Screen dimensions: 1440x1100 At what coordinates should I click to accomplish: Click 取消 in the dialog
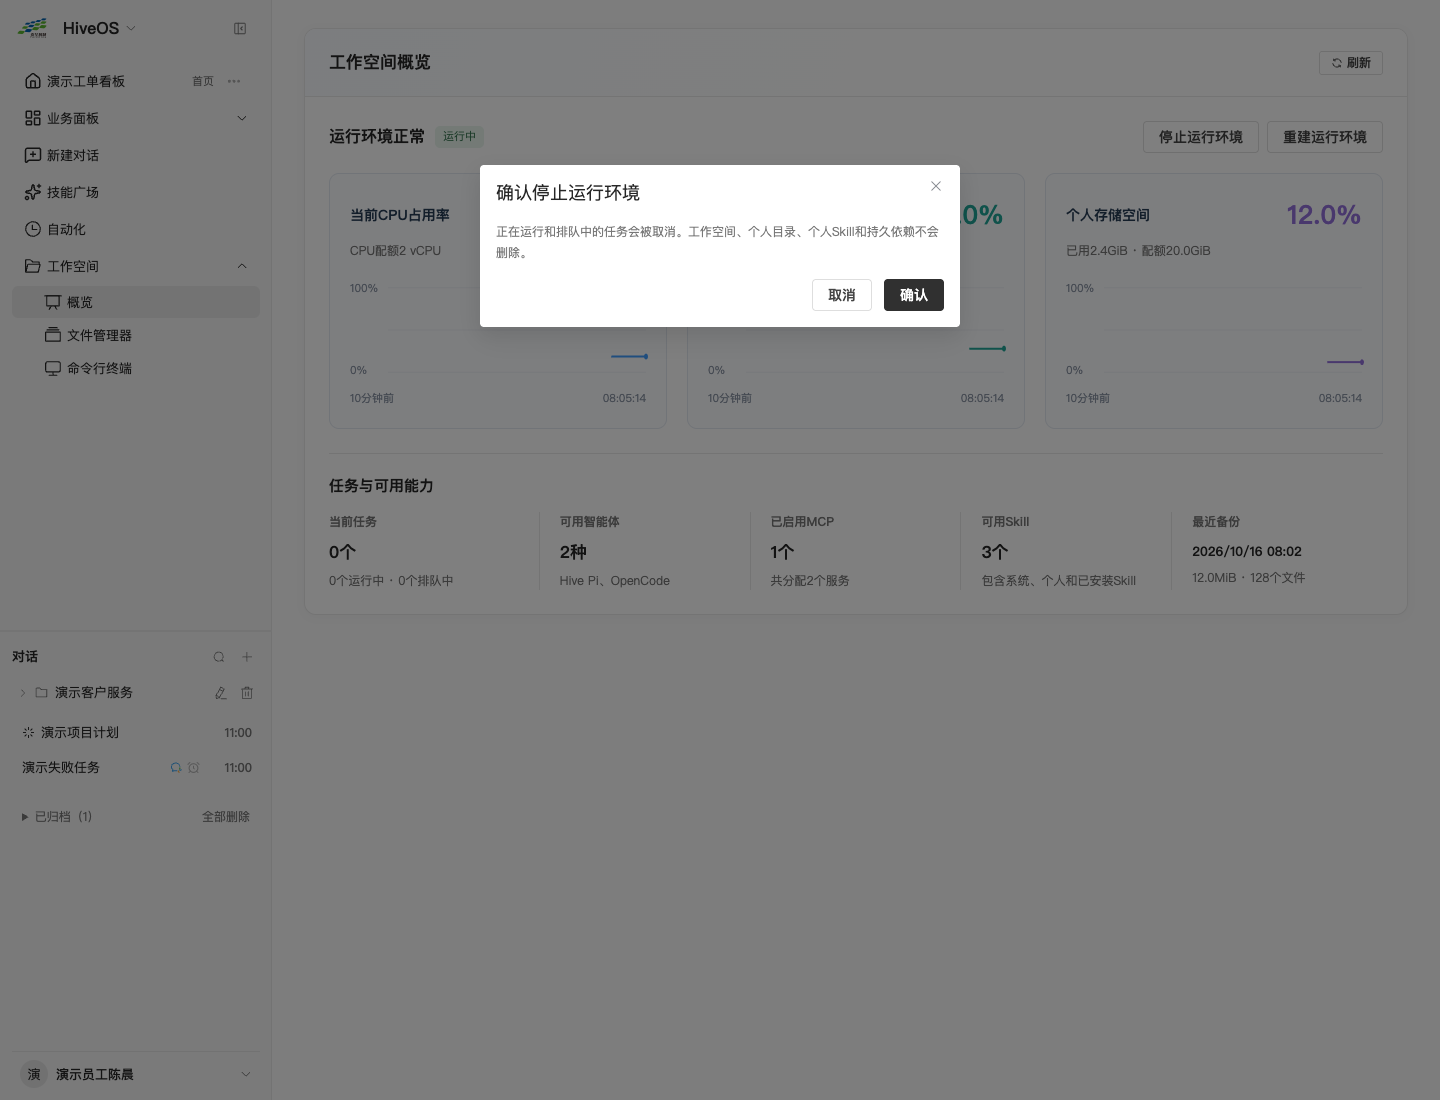tap(841, 295)
